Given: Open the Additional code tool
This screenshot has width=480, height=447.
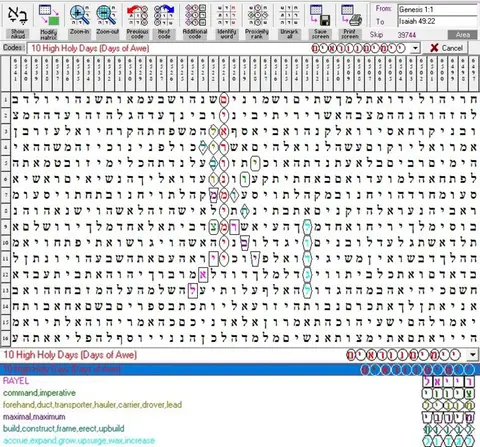Looking at the screenshot, I should pos(195,21).
